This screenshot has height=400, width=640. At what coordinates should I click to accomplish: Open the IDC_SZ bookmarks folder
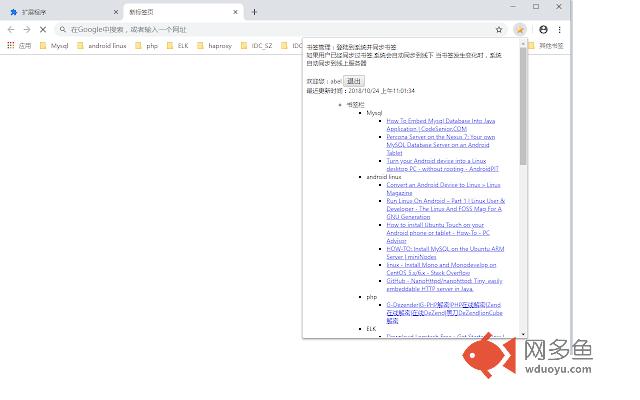(256, 46)
